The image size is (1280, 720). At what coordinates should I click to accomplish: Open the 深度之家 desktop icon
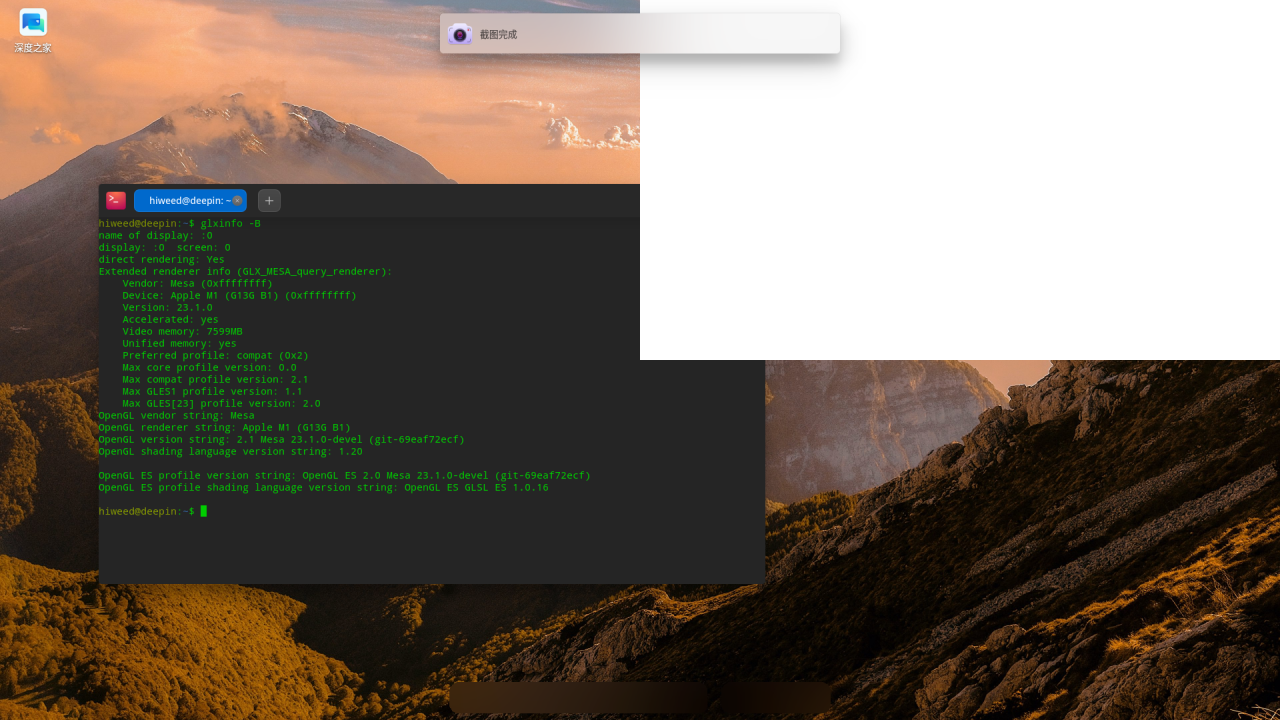click(33, 31)
